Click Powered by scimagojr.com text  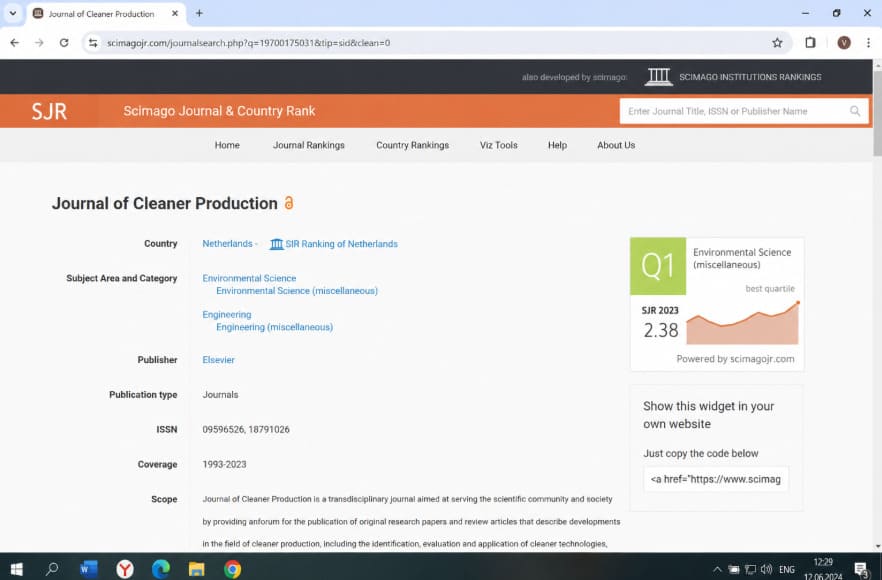click(735, 359)
